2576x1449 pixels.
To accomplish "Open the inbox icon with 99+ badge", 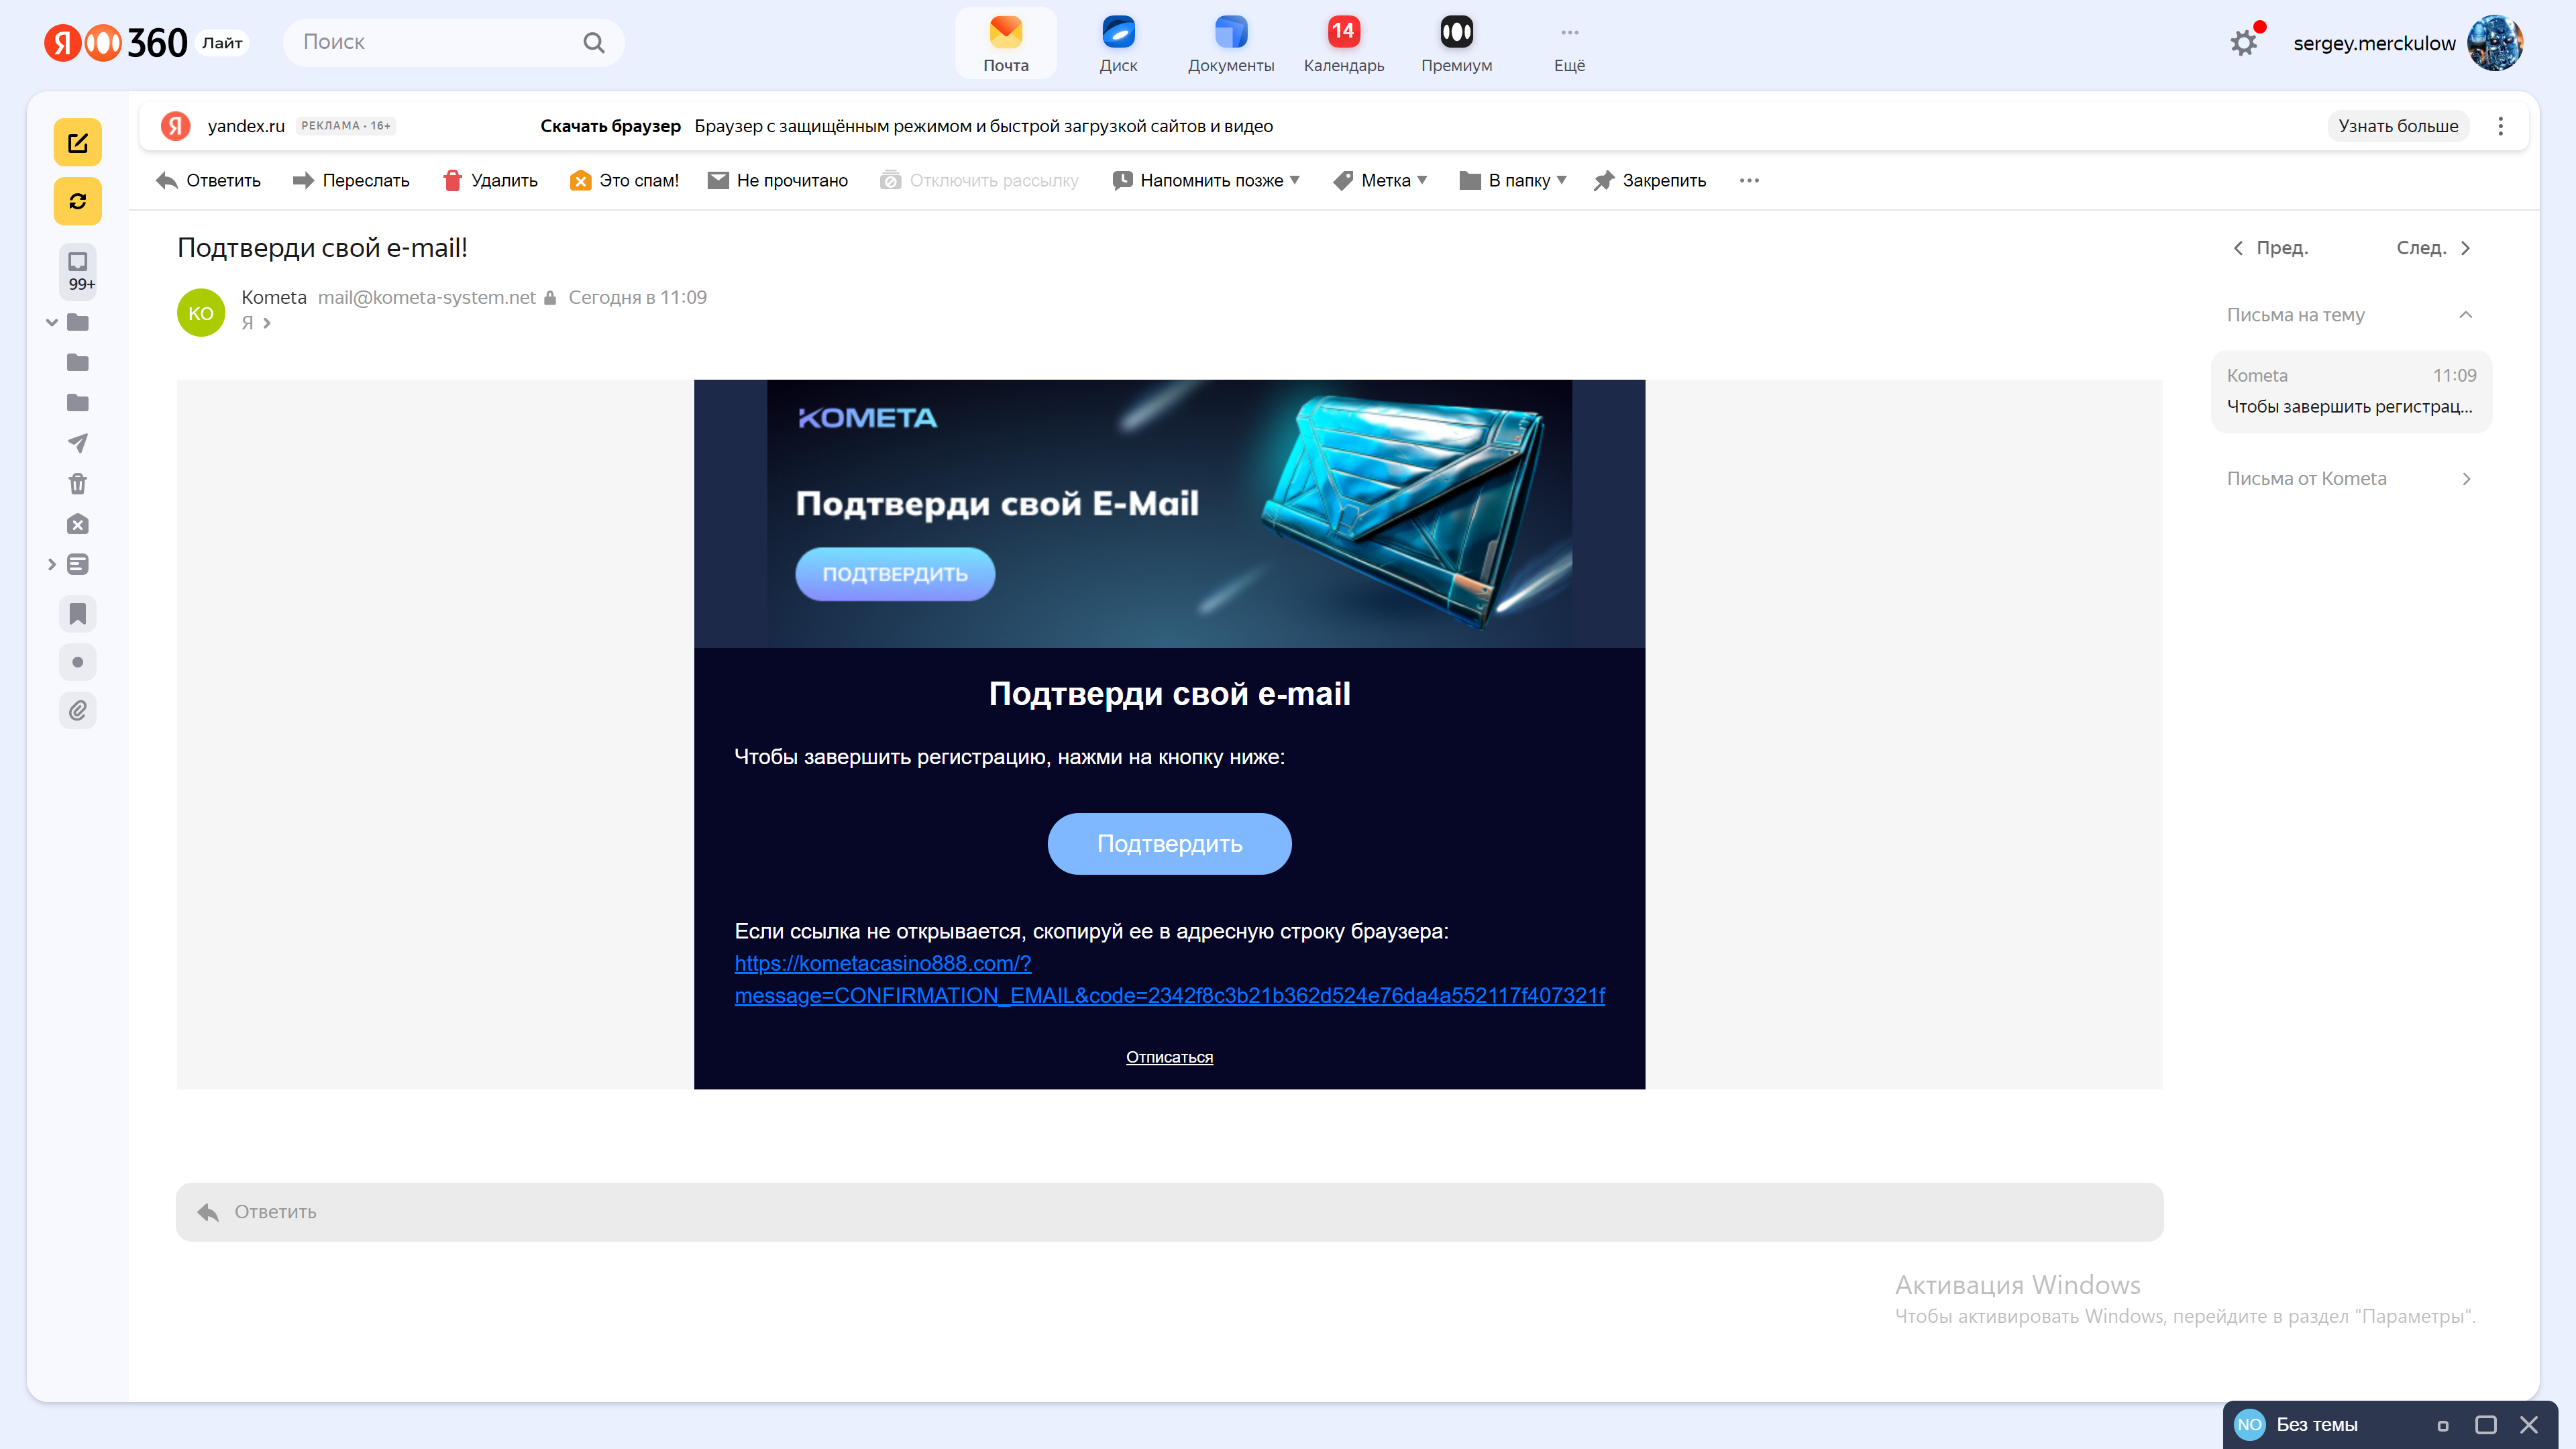I will click(x=77, y=270).
